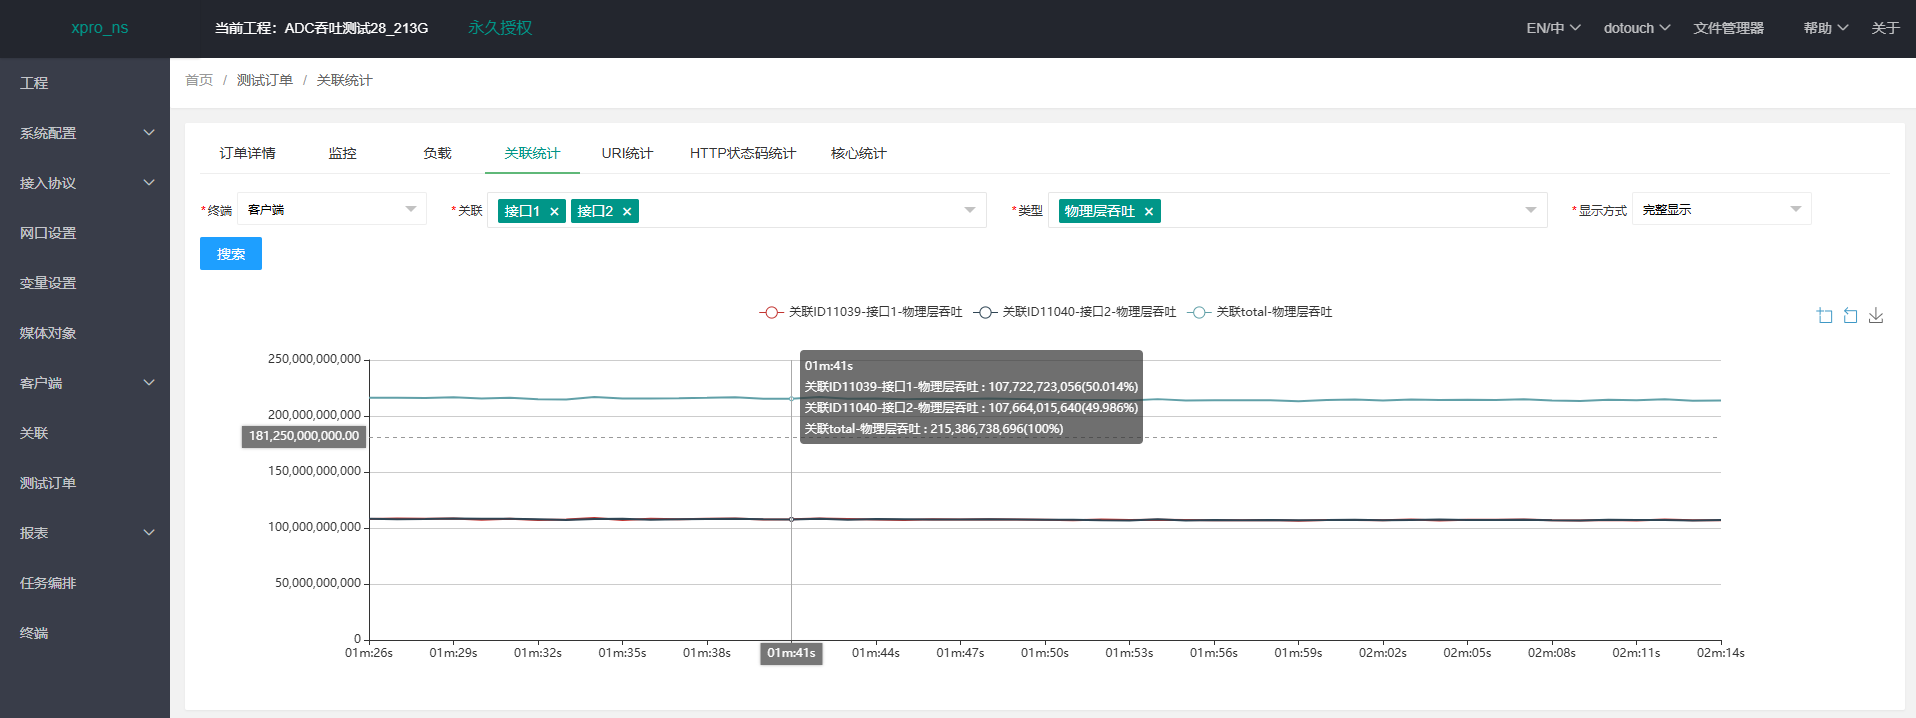Expand the 系统配置 sidebar menu
This screenshot has width=1916, height=718.
(85, 133)
